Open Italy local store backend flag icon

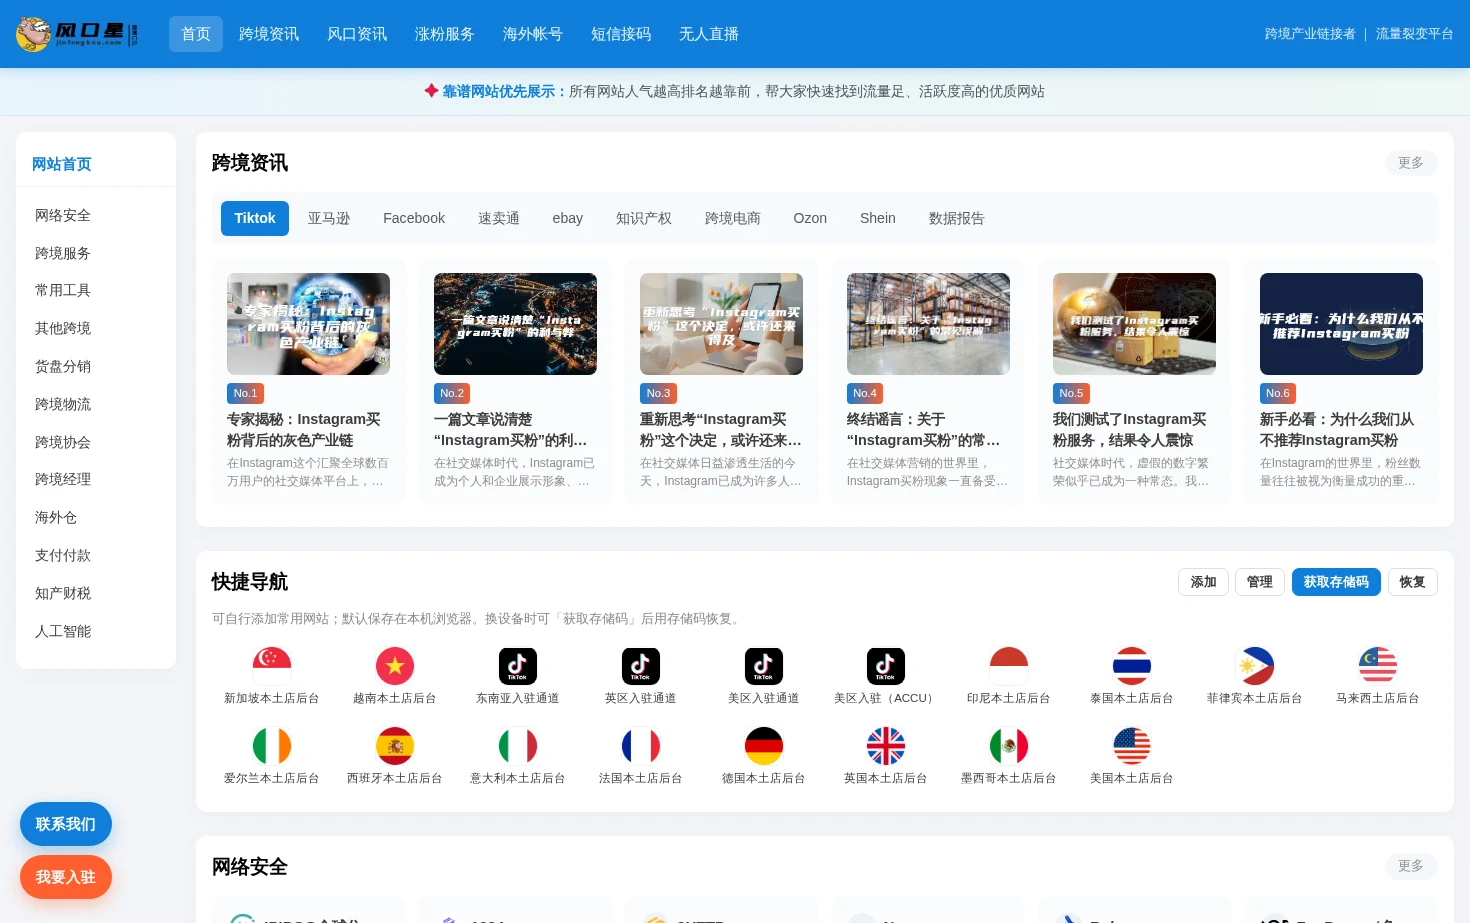tap(518, 746)
